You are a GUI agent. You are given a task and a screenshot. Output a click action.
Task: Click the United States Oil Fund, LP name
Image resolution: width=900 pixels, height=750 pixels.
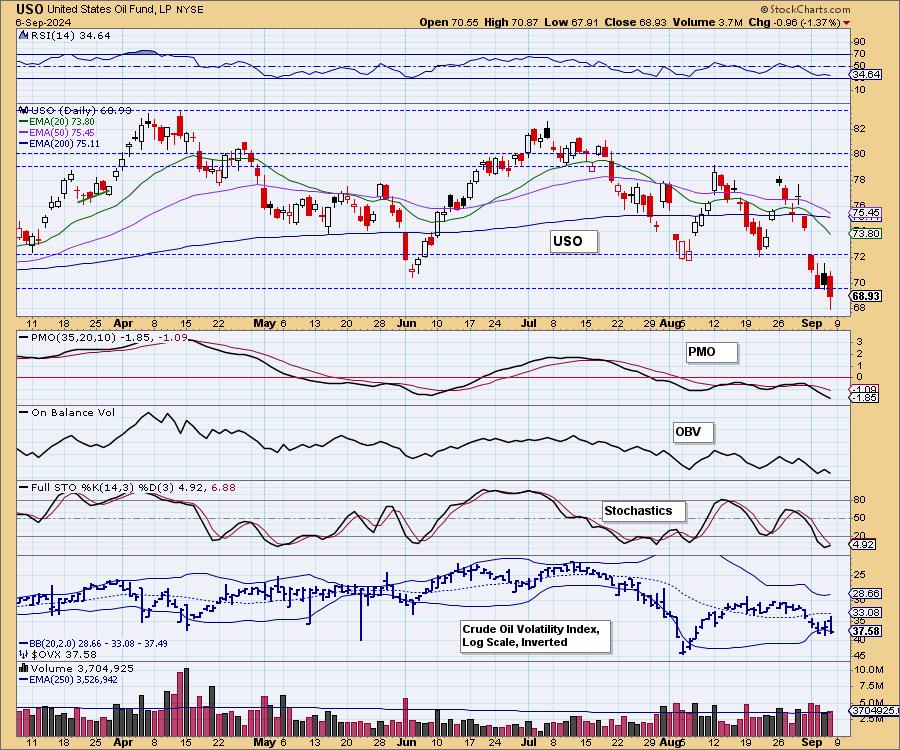click(108, 10)
